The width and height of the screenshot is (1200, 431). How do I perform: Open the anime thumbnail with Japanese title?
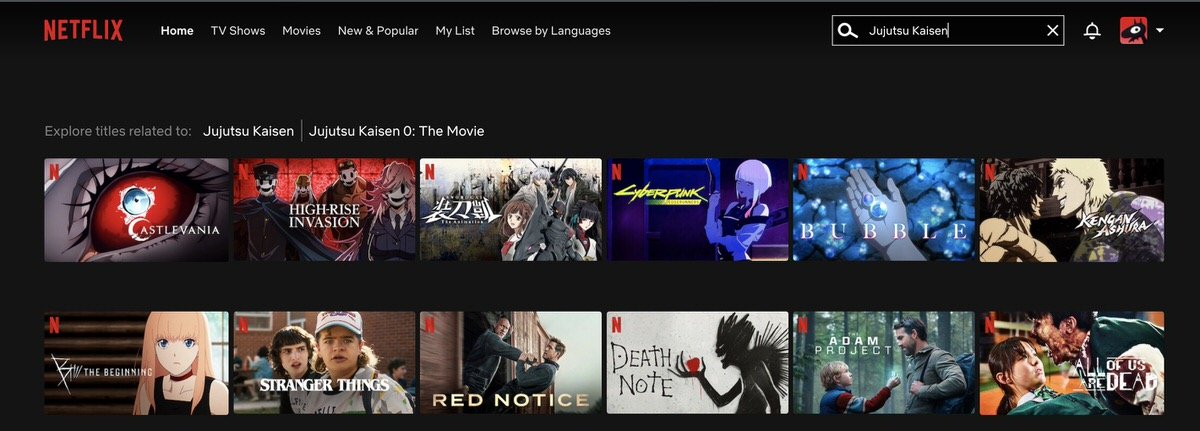pyautogui.click(x=511, y=210)
